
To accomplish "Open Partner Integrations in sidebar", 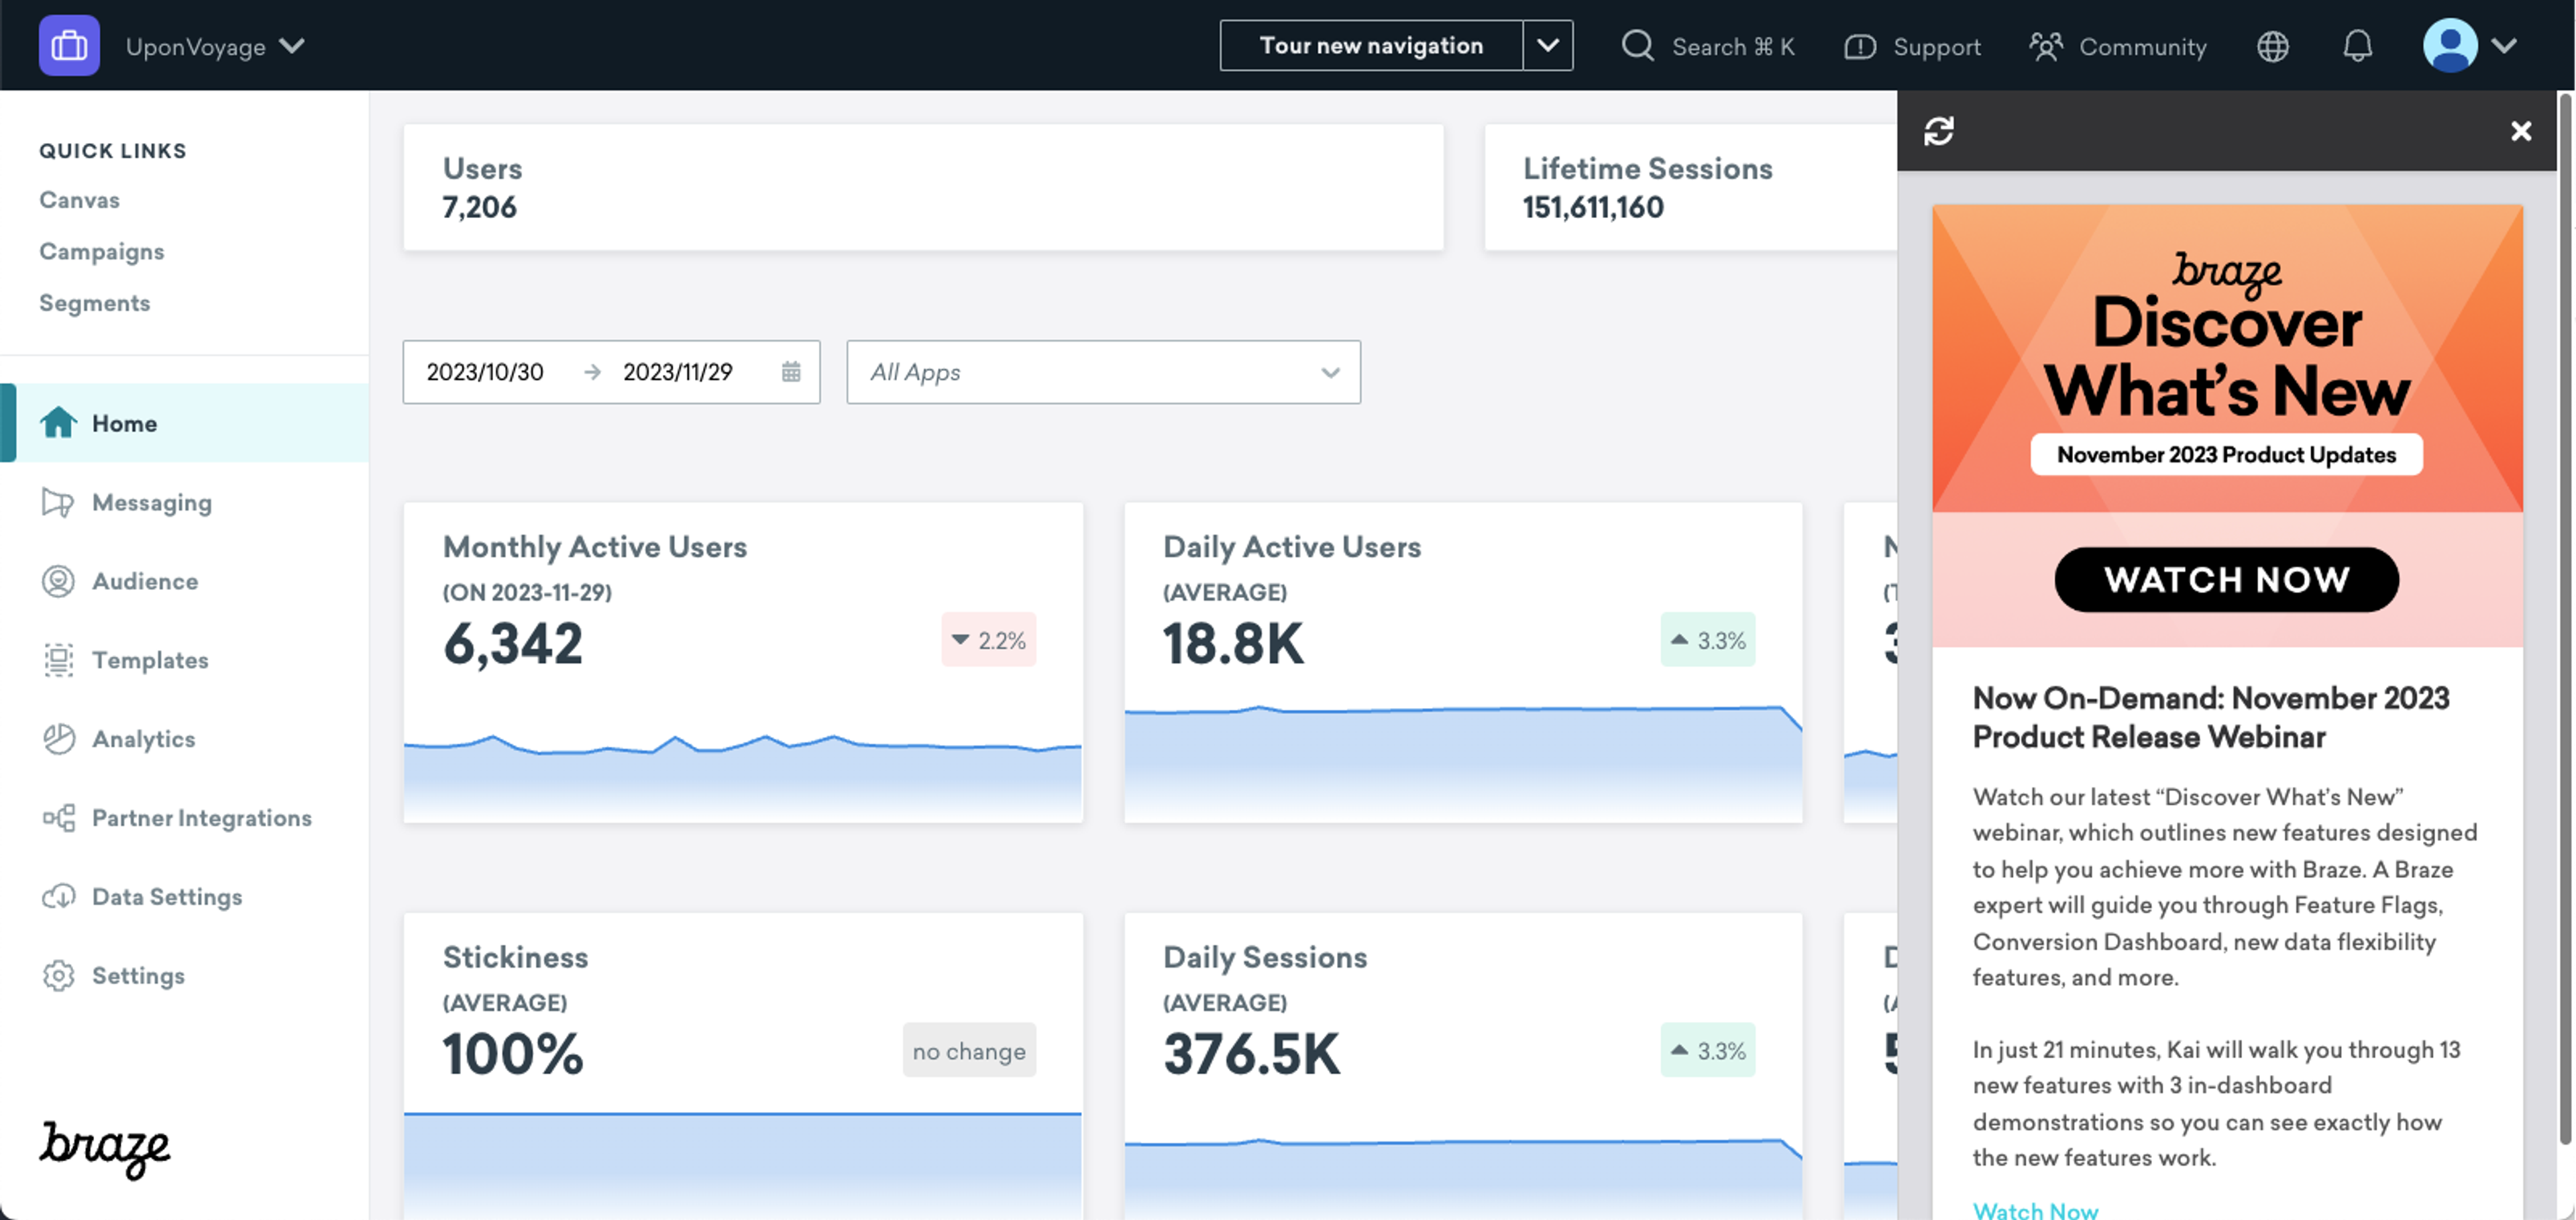I will coord(201,818).
